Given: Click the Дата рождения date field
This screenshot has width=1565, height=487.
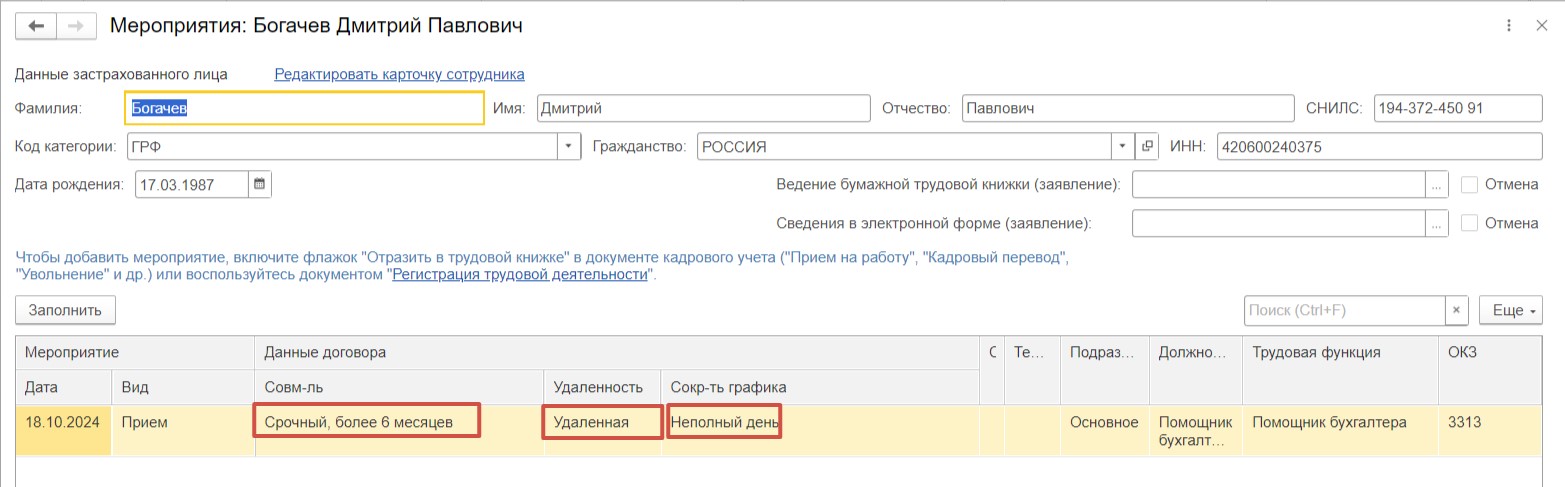Looking at the screenshot, I should [x=191, y=185].
